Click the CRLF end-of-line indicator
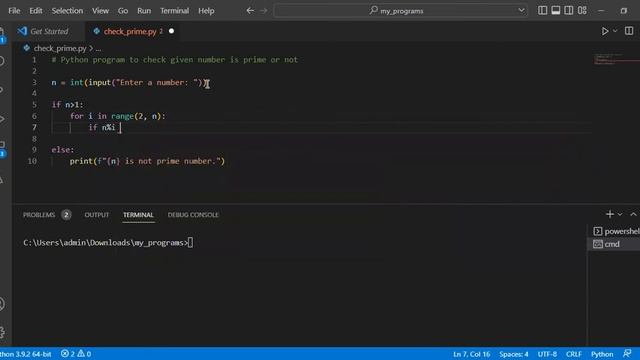 [x=573, y=354]
